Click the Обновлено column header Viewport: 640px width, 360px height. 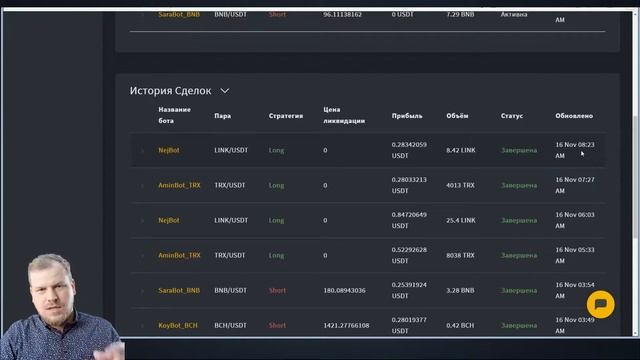tap(574, 116)
